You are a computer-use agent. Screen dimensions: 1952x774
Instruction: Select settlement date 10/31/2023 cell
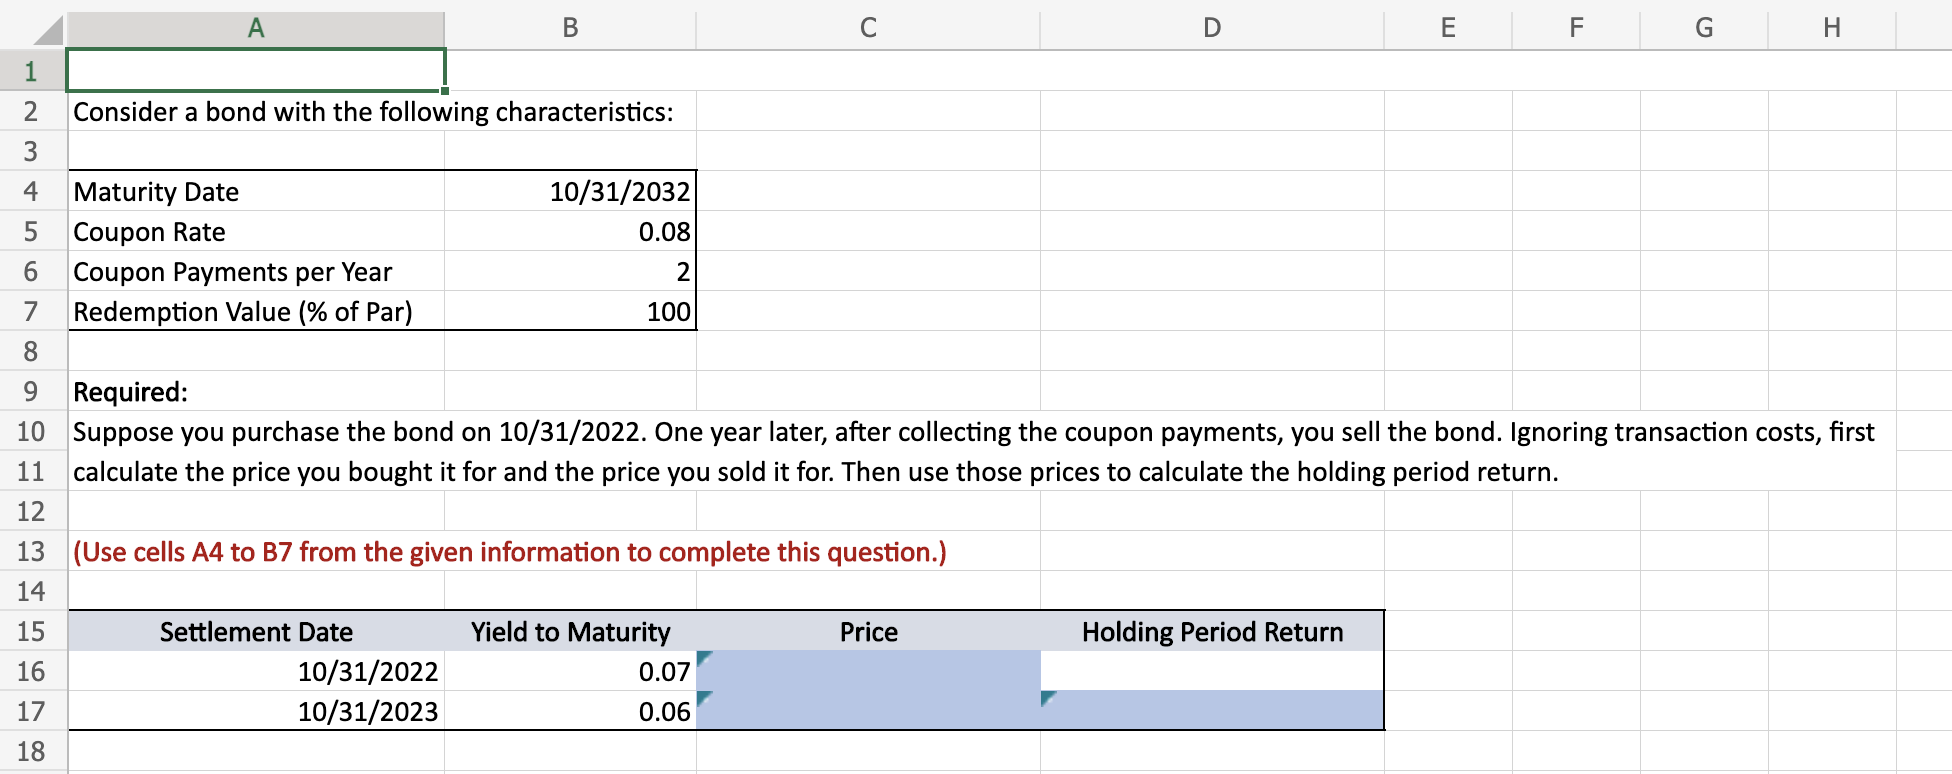coord(256,711)
